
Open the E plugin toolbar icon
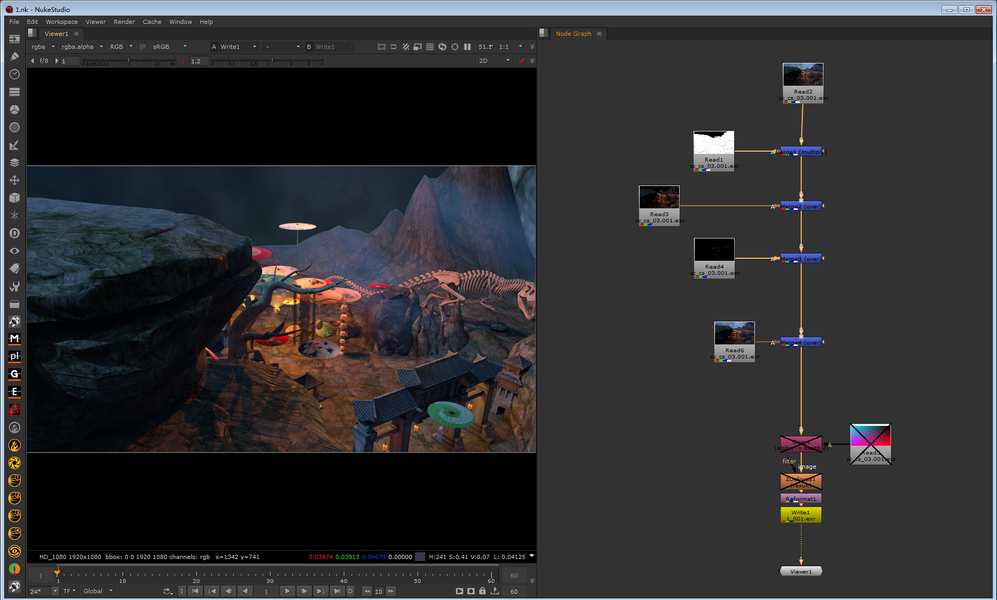(14, 392)
